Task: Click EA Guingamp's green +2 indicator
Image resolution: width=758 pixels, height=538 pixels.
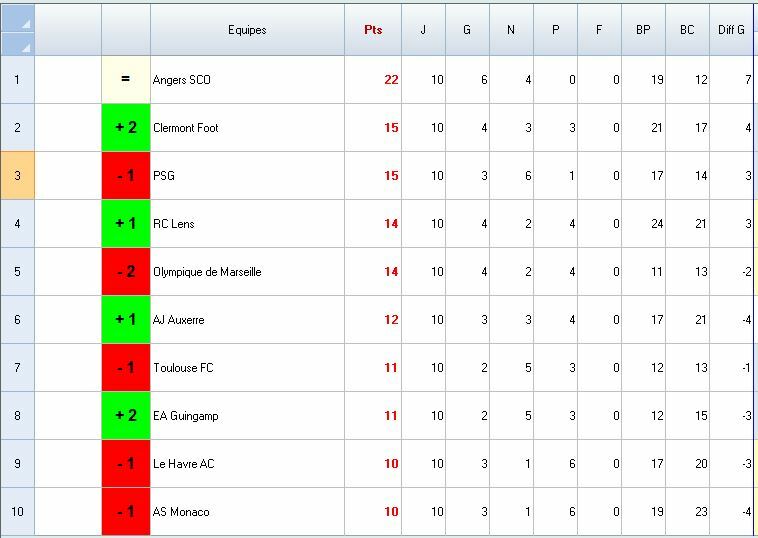Action: [125, 416]
